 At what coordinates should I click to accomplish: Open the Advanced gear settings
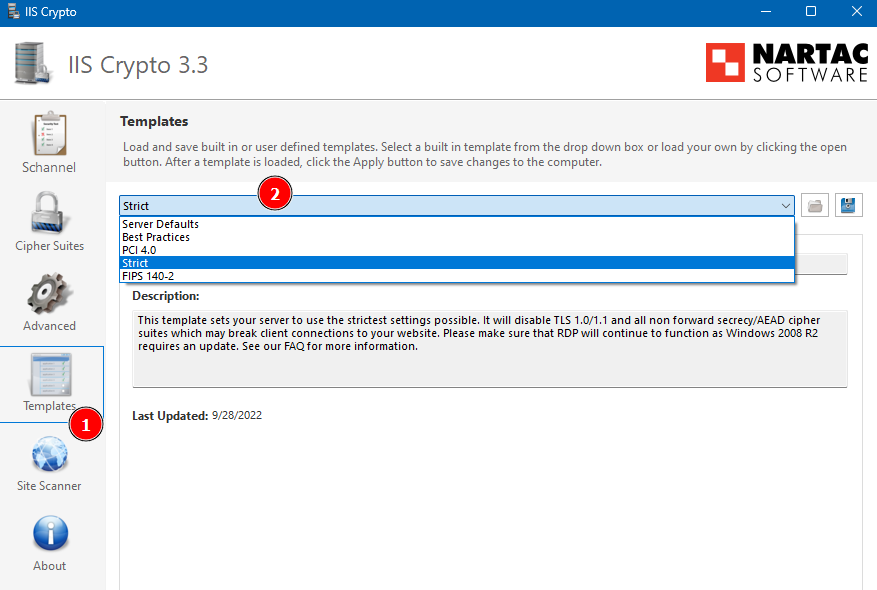49,299
